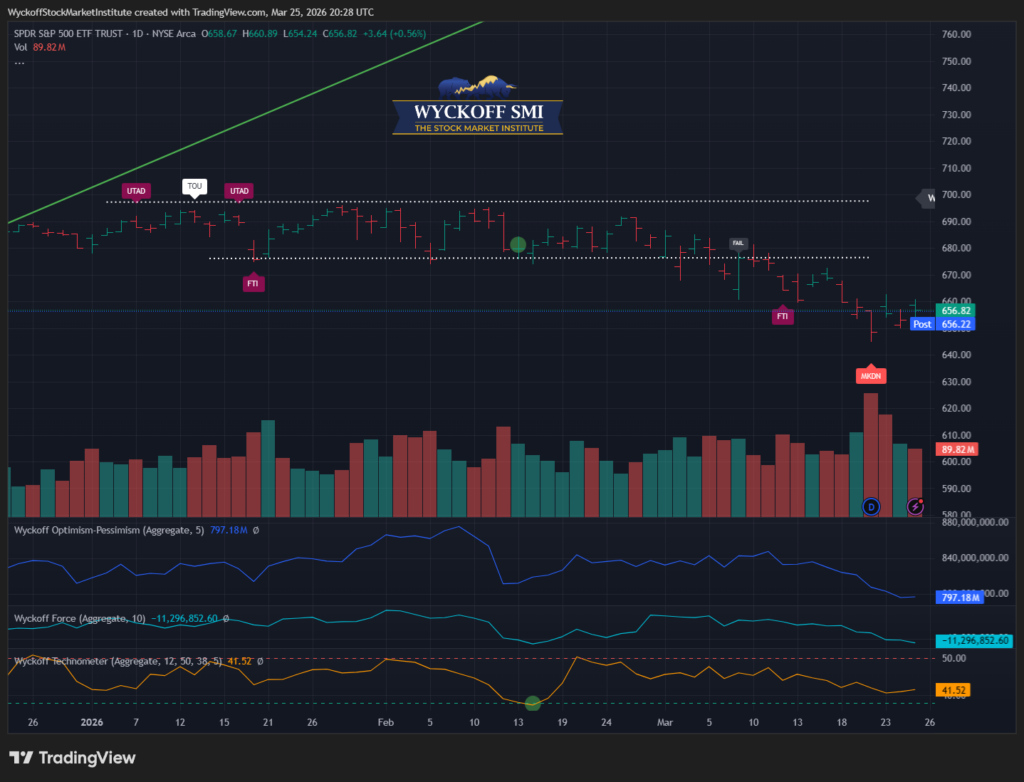Click the blue Post price label
This screenshot has height=782, width=1024.
pyautogui.click(x=922, y=324)
